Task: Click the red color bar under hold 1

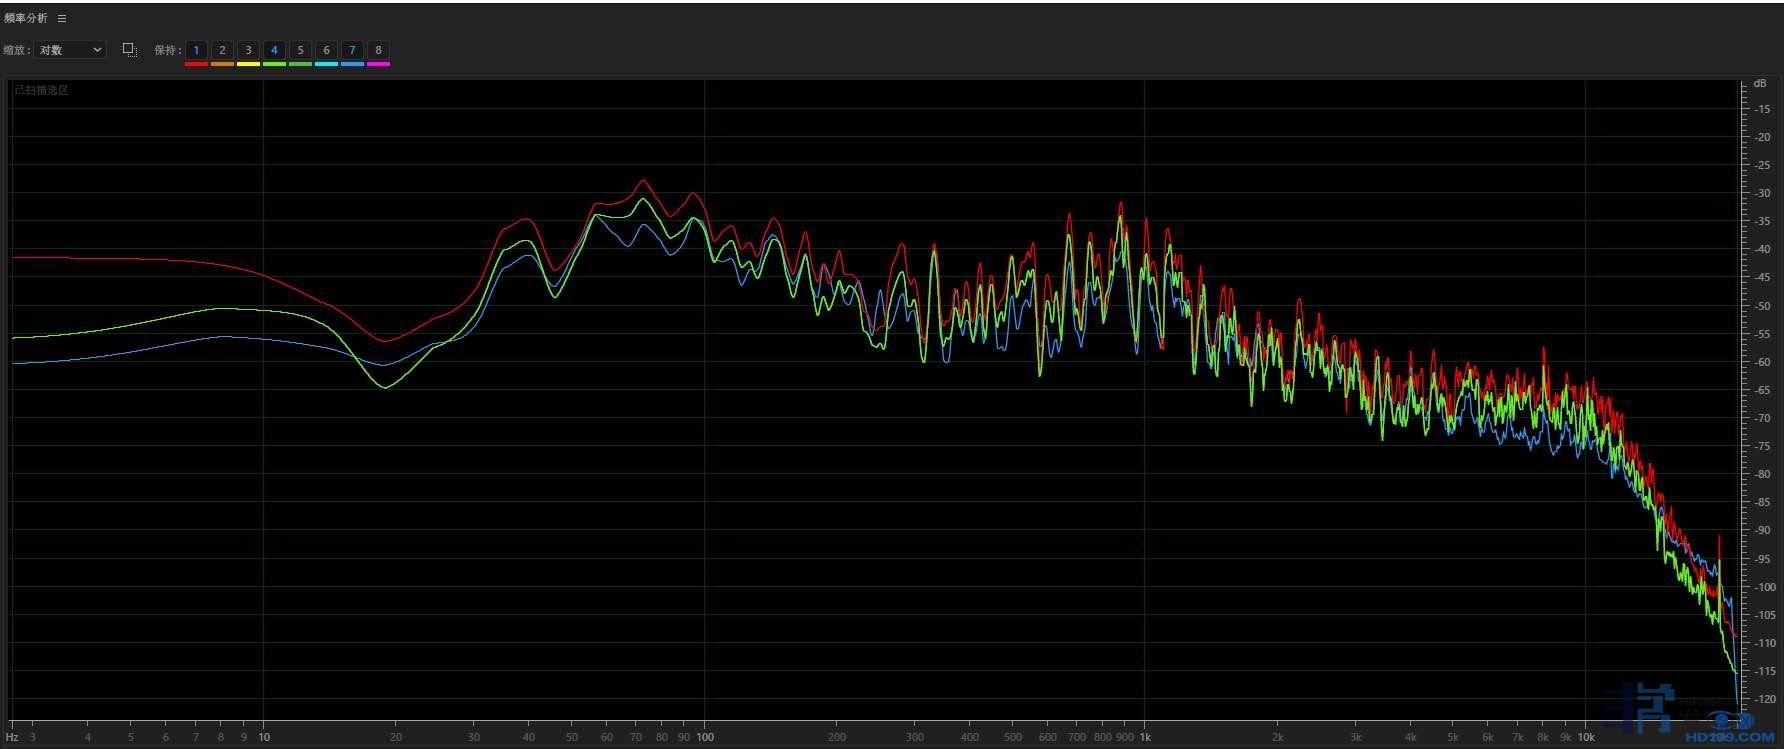Action: (x=196, y=64)
